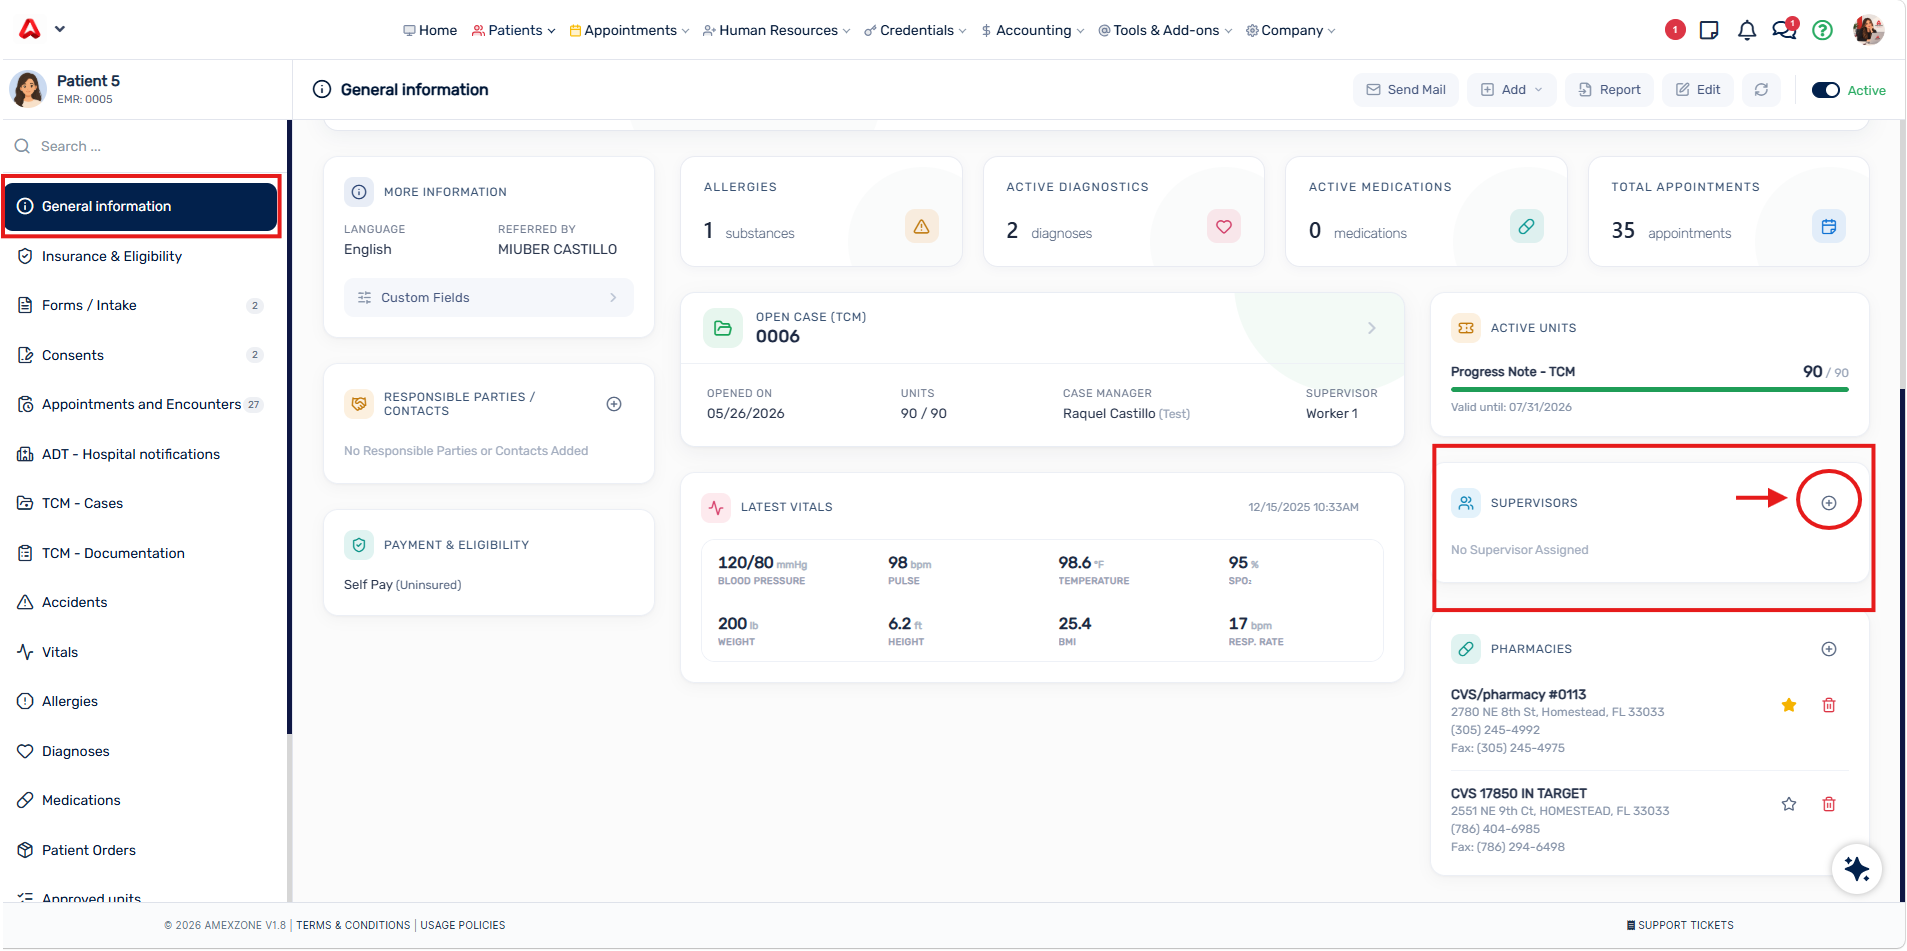1907x951 pixels.
Task: Click active medications pill icon
Action: [x=1526, y=227]
